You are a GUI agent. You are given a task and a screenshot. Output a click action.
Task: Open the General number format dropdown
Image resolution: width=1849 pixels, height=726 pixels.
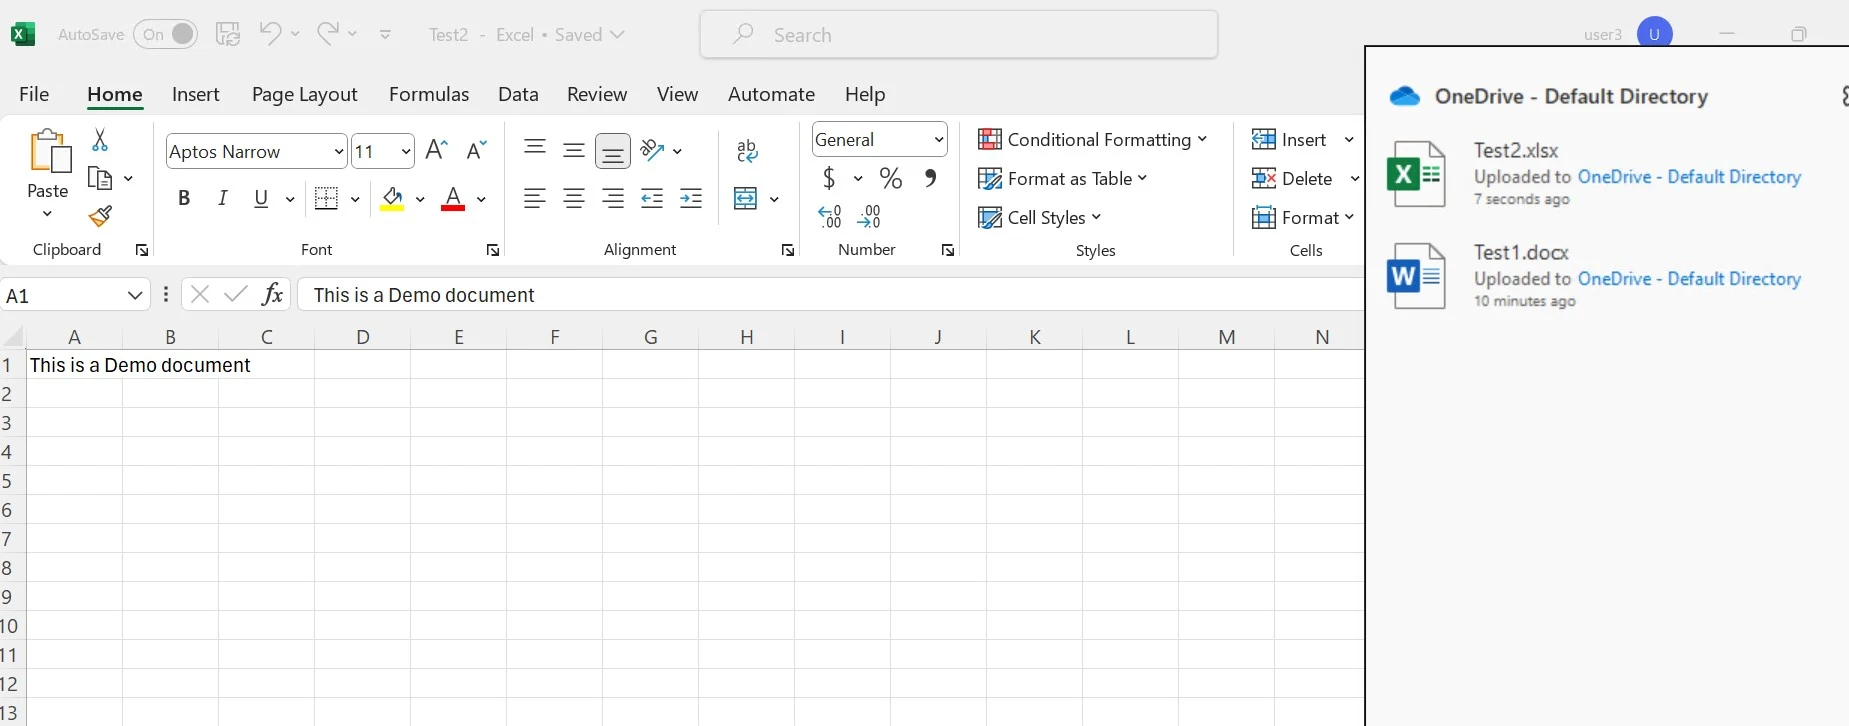(939, 140)
